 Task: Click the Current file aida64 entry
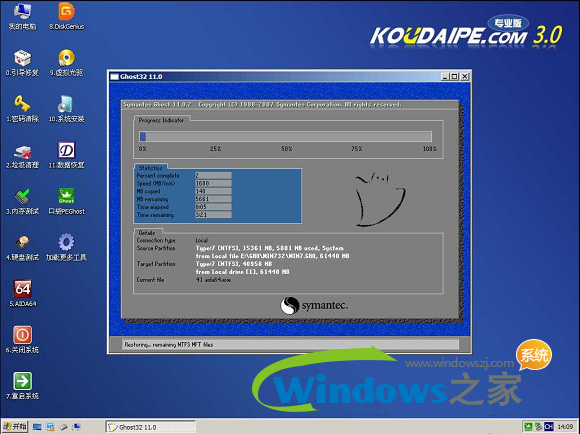[x=213, y=280]
